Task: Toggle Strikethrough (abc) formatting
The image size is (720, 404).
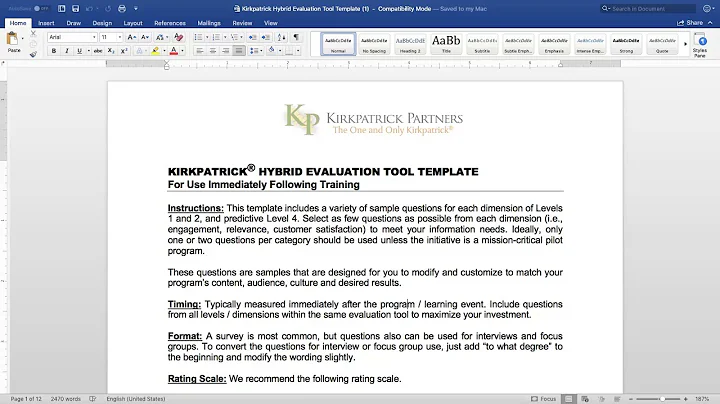Action: [x=98, y=51]
